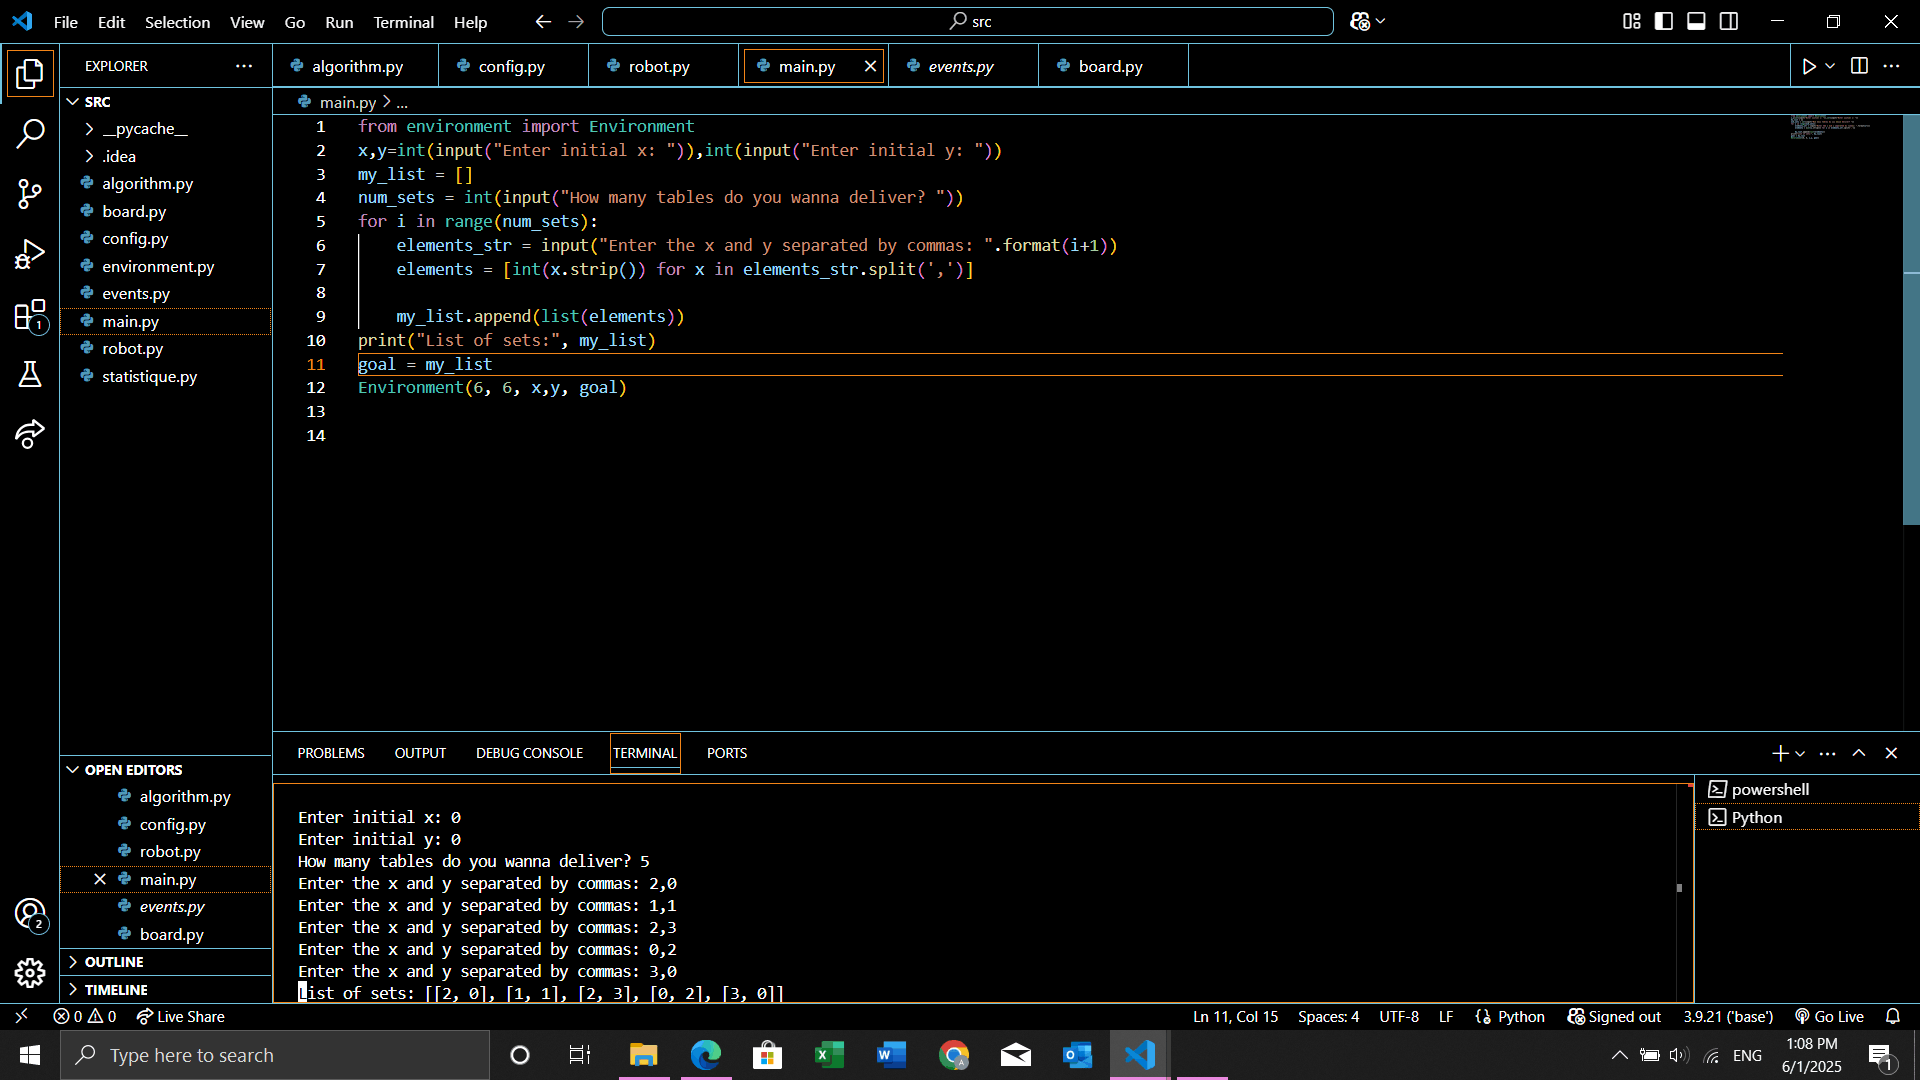The height and width of the screenshot is (1080, 1920).
Task: Collapse the Open Editors section
Action: 133,770
